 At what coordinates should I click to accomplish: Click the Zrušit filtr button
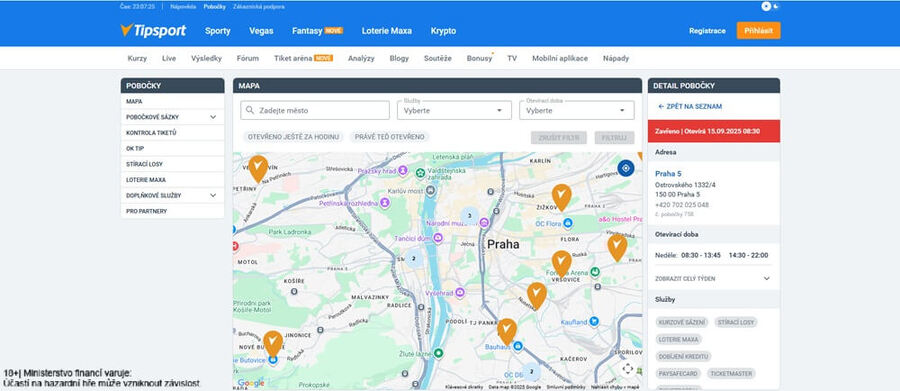[x=558, y=137]
